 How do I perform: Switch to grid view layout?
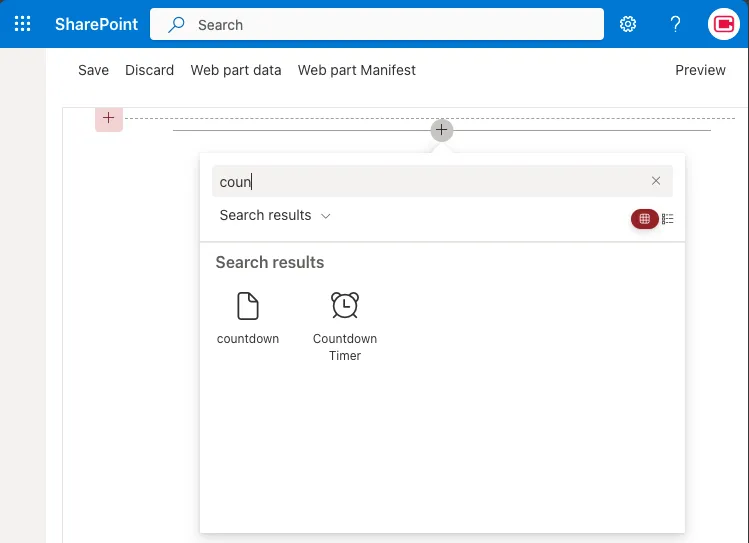(644, 219)
